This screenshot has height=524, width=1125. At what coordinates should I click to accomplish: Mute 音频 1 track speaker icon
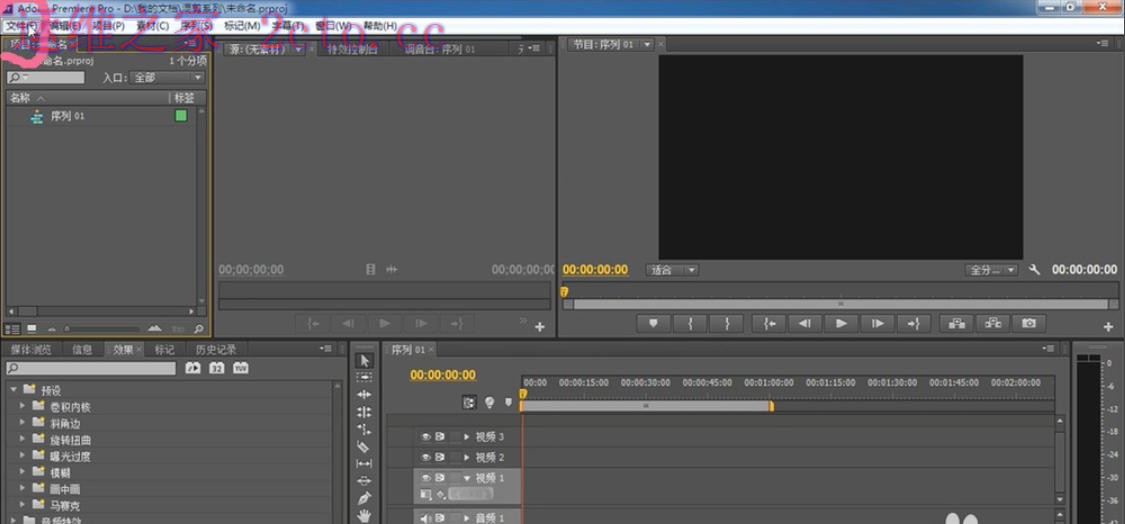(425, 518)
